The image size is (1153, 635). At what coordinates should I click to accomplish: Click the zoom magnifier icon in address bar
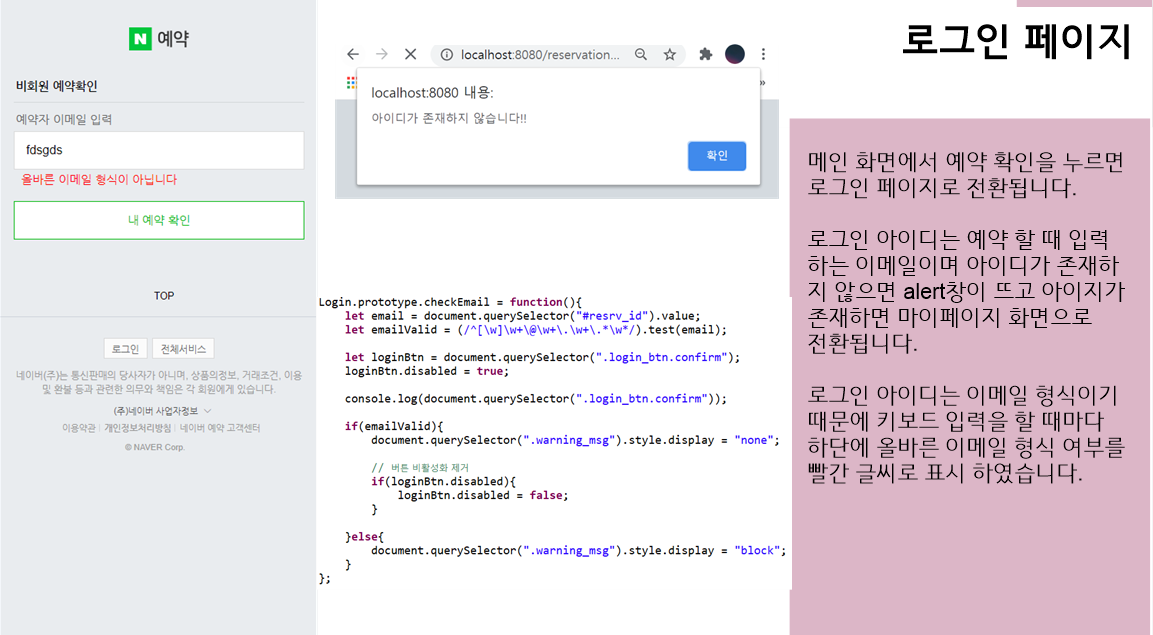click(641, 54)
